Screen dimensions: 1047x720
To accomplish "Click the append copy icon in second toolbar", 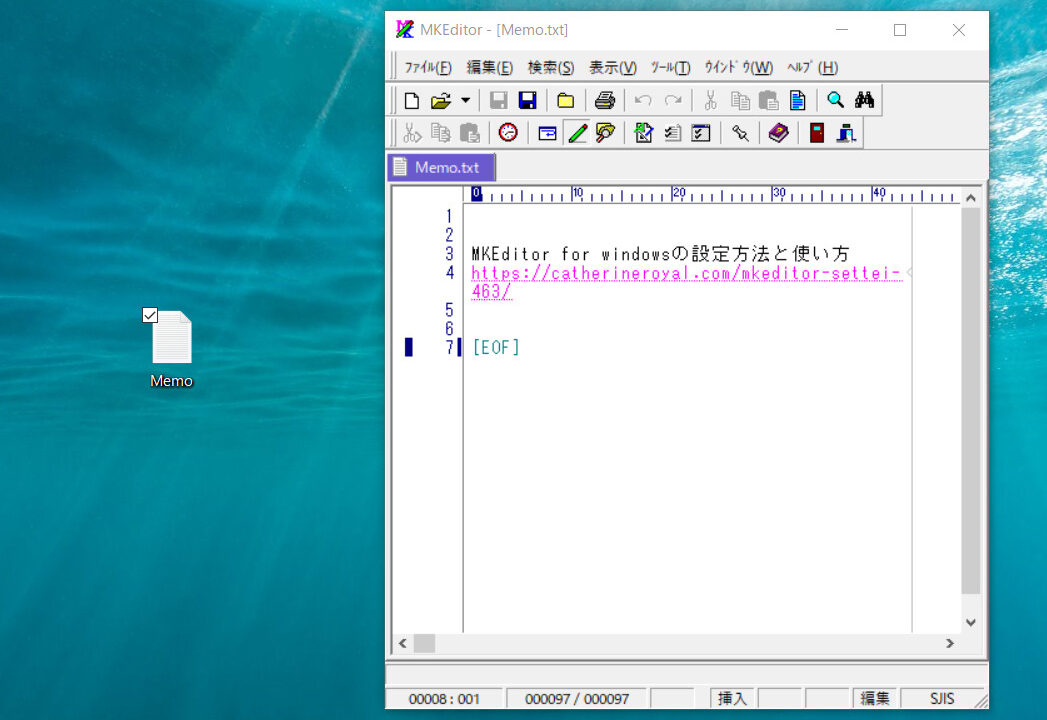I will (441, 133).
